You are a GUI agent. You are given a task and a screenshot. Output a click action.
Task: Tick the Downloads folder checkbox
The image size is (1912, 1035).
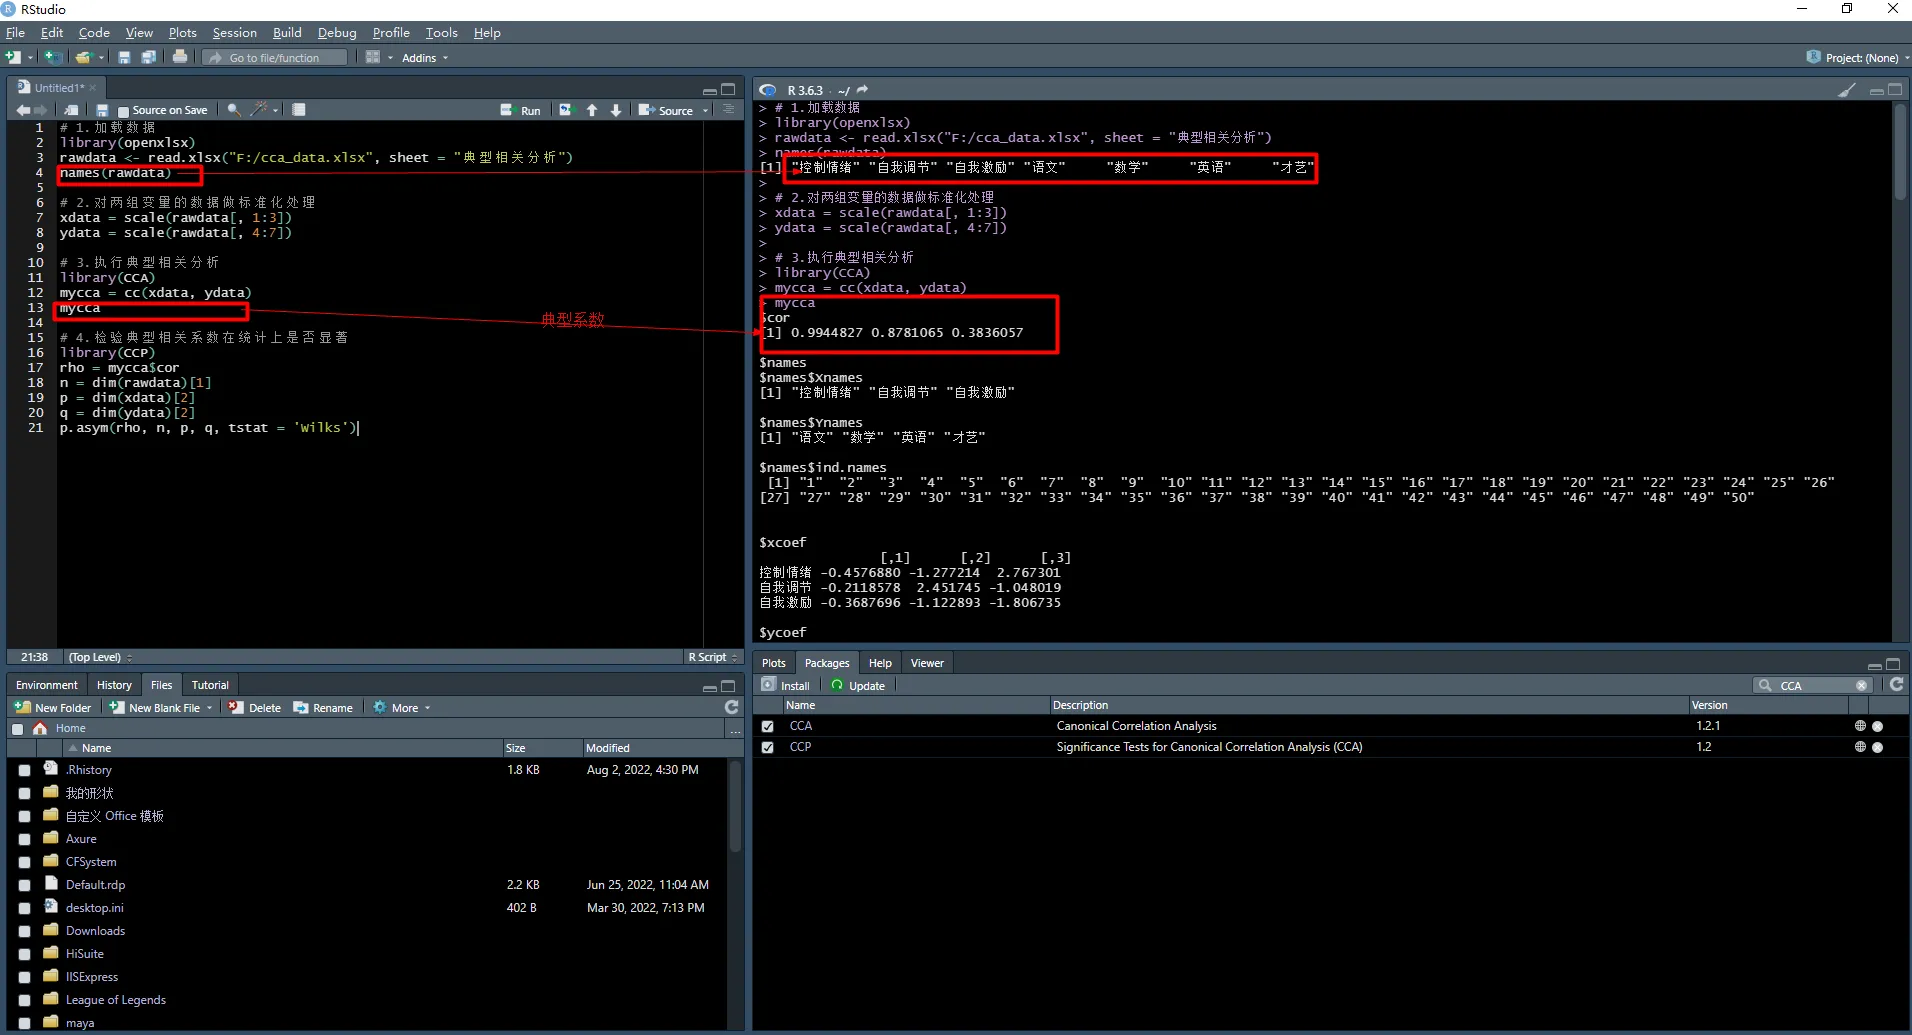click(x=24, y=932)
